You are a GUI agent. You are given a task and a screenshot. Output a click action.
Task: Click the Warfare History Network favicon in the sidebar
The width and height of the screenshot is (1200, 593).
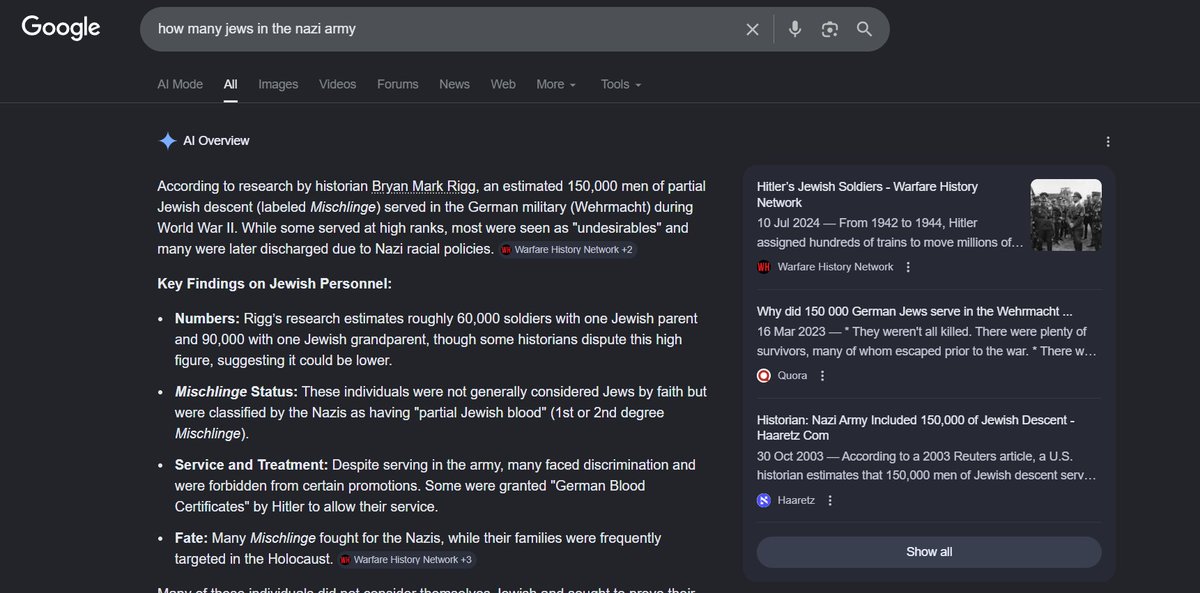point(764,267)
